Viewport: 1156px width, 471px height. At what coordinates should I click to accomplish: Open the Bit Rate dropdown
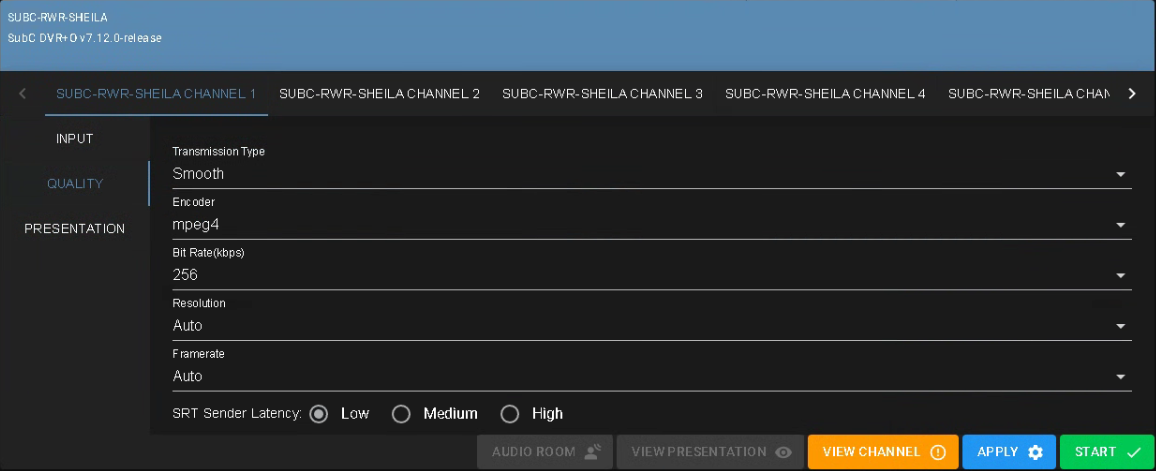click(x=1120, y=275)
